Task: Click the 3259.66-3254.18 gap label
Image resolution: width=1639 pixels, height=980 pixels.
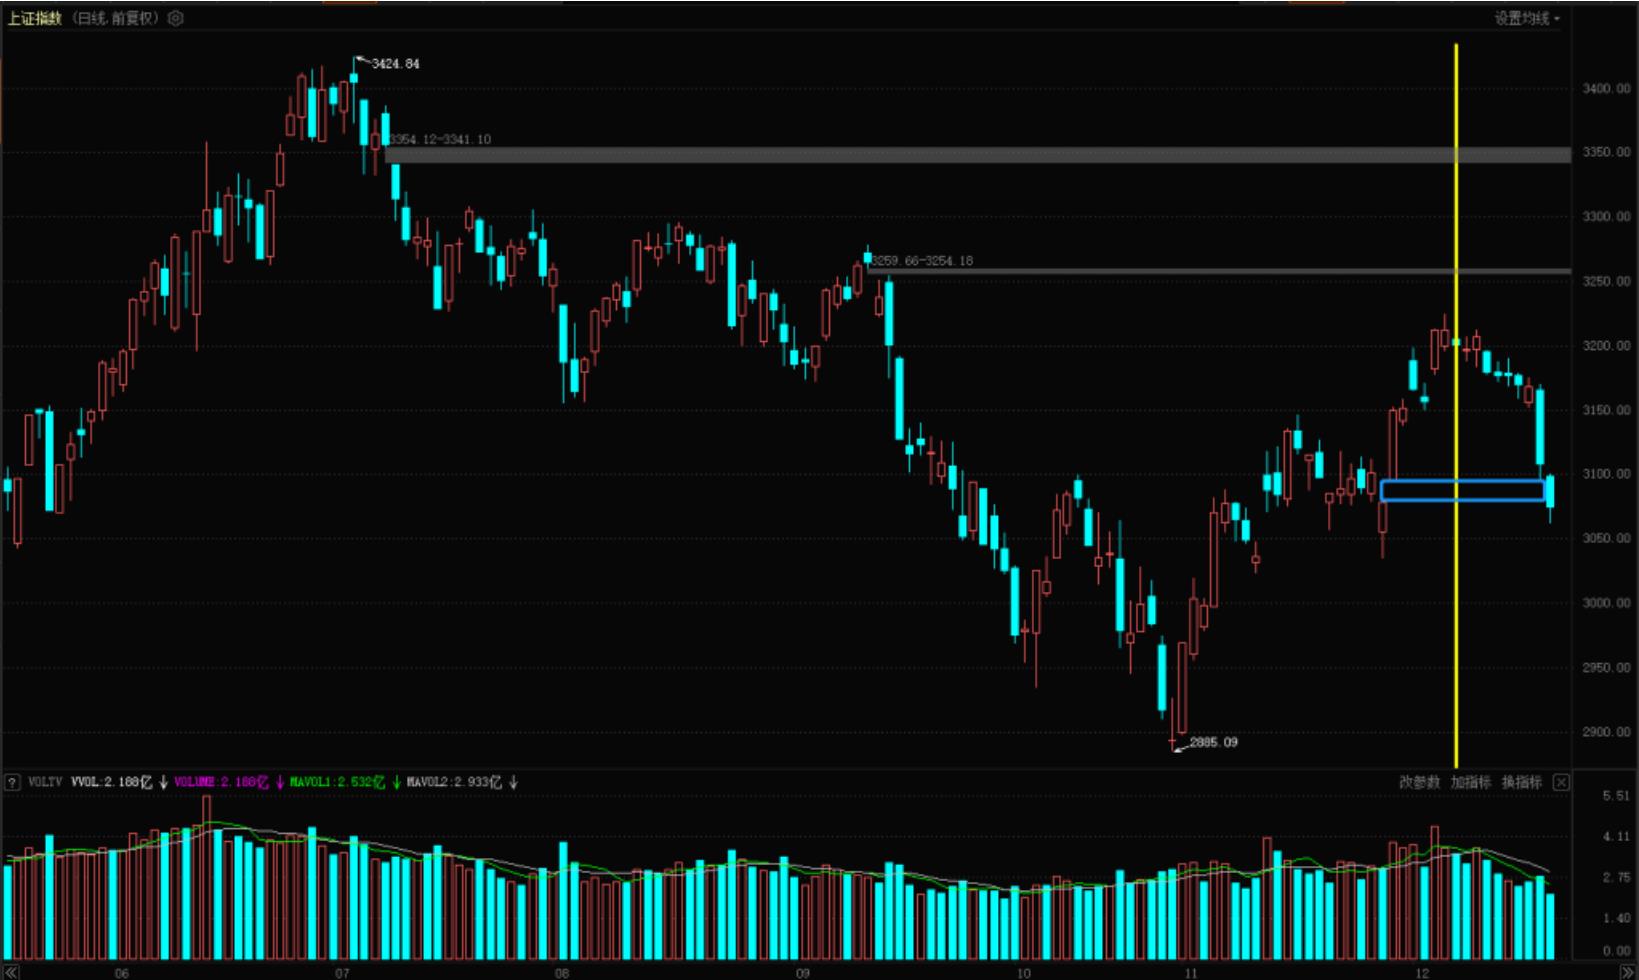Action: (x=921, y=261)
